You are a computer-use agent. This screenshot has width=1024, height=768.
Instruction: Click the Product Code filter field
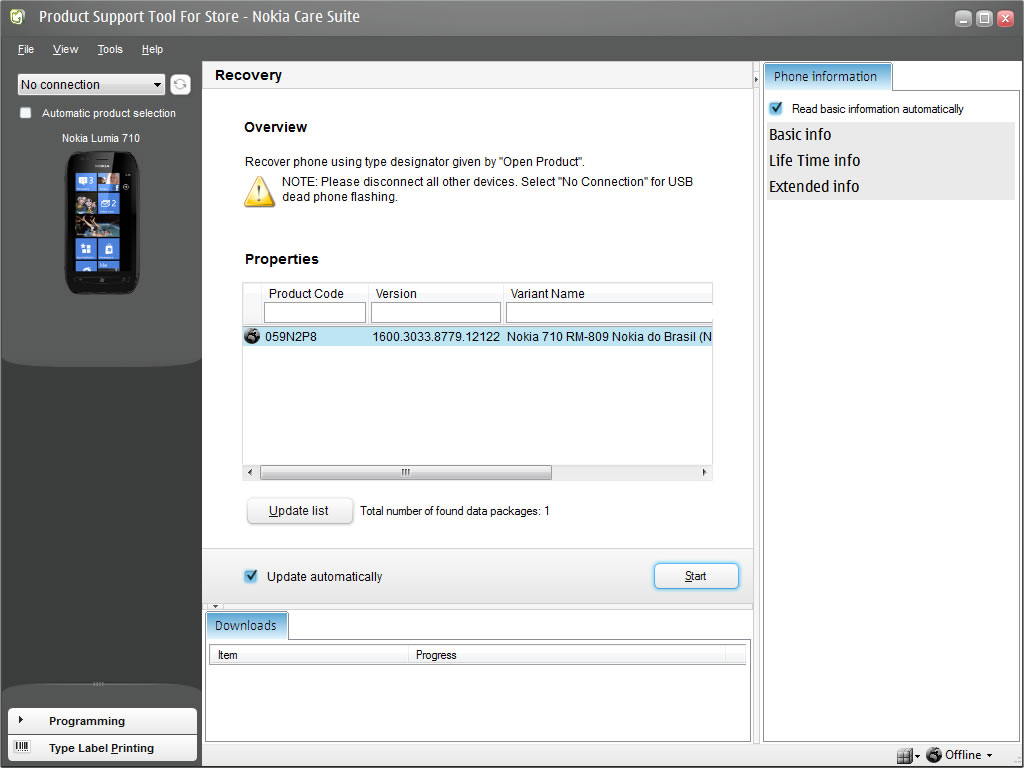coord(315,312)
